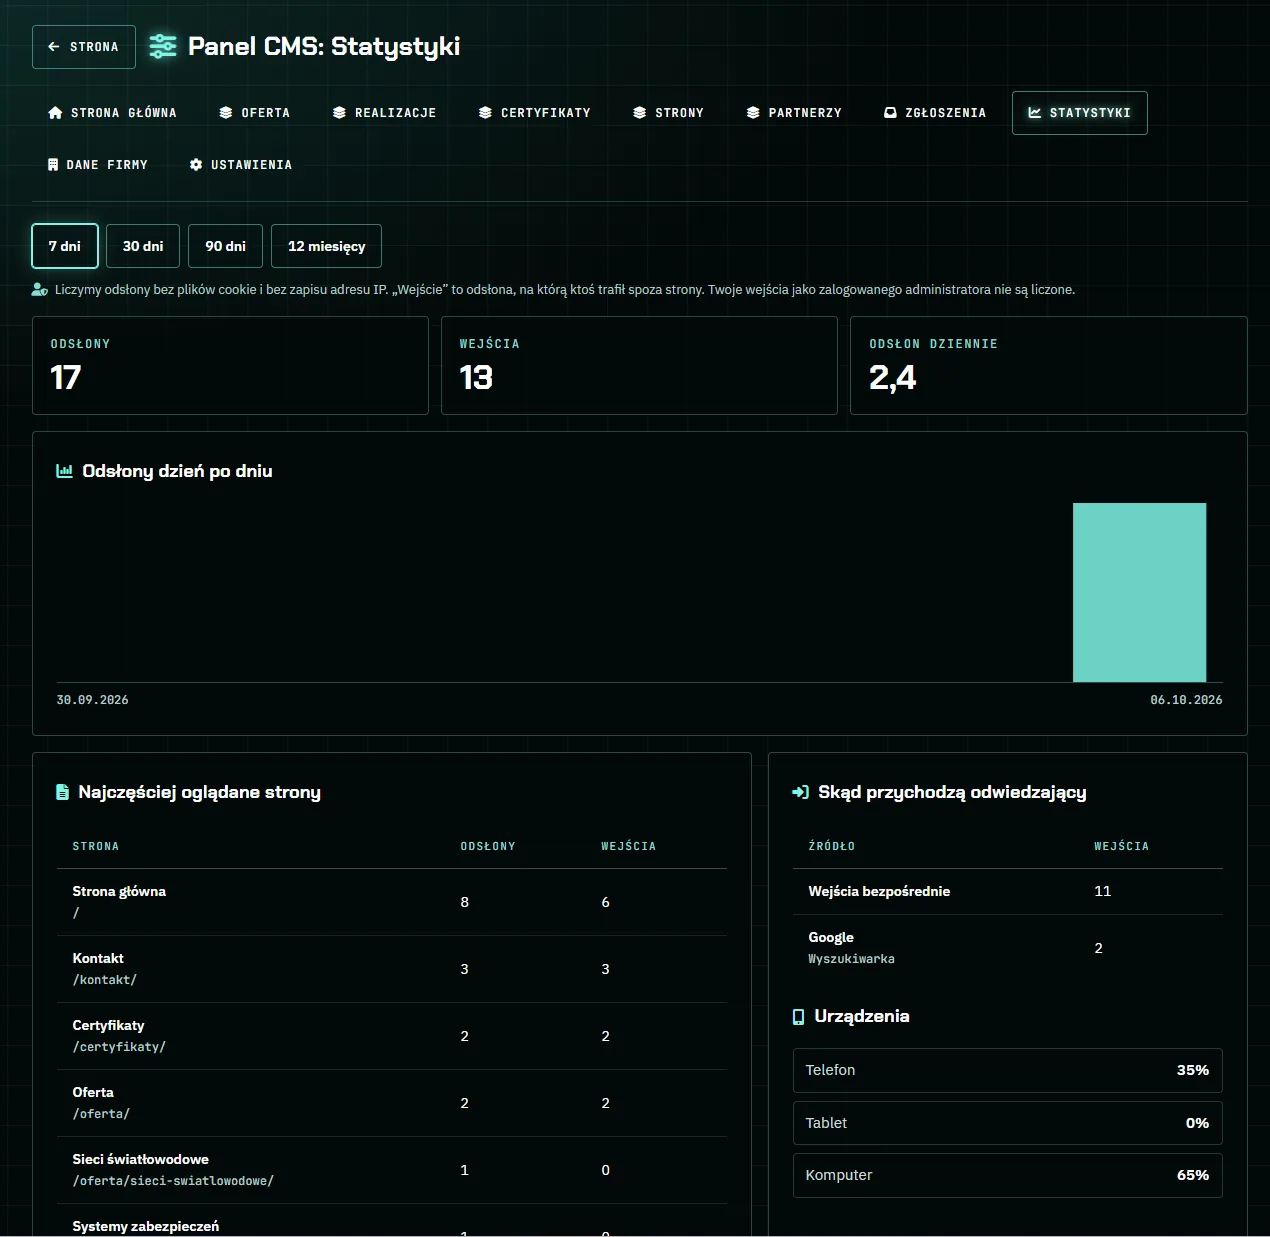Image resolution: width=1270 pixels, height=1237 pixels.
Task: Click the Odsłon dziennie card showing 2,4
Action: [1049, 365]
